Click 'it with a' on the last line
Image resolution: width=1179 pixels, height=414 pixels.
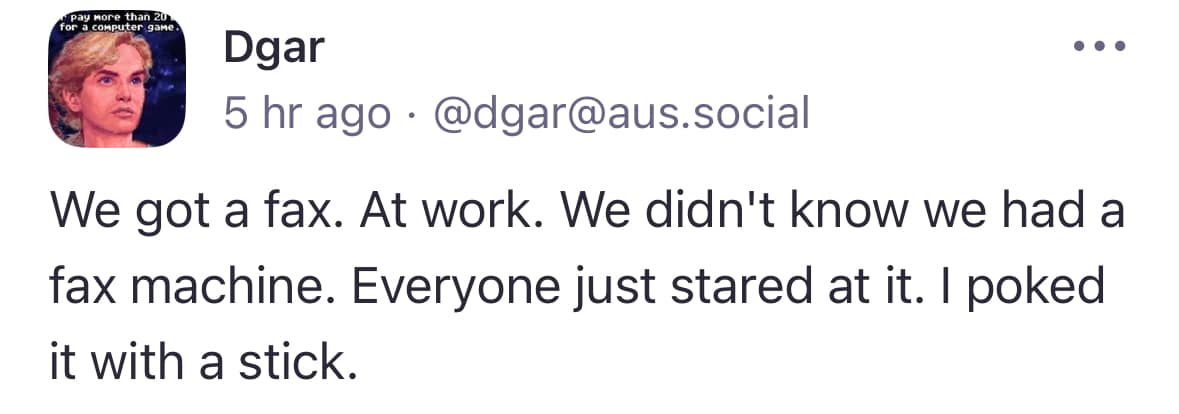139,362
